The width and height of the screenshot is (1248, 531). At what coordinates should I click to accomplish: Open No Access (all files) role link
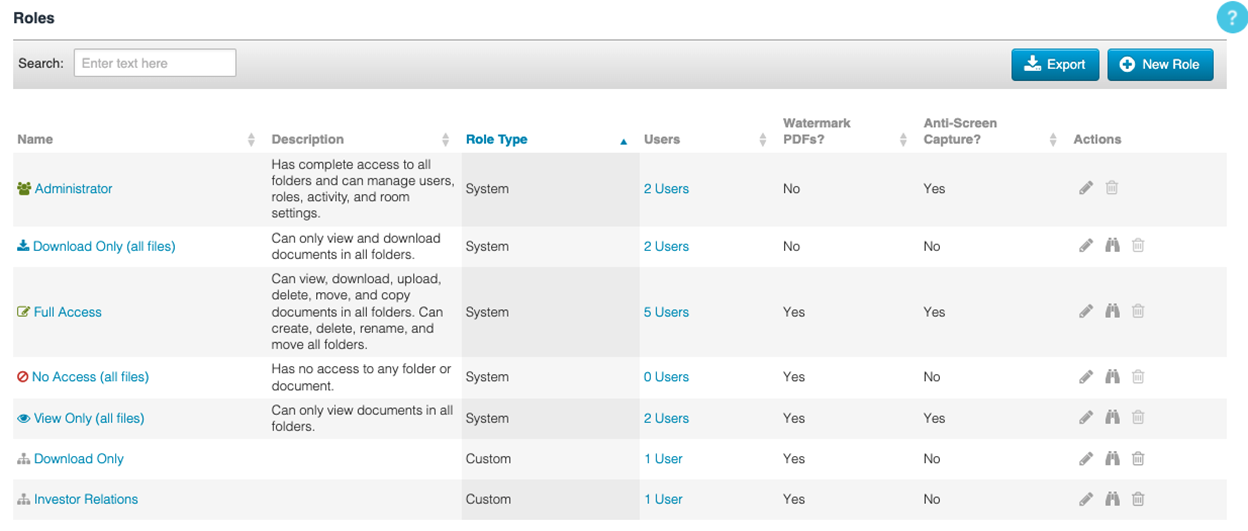click(x=90, y=377)
